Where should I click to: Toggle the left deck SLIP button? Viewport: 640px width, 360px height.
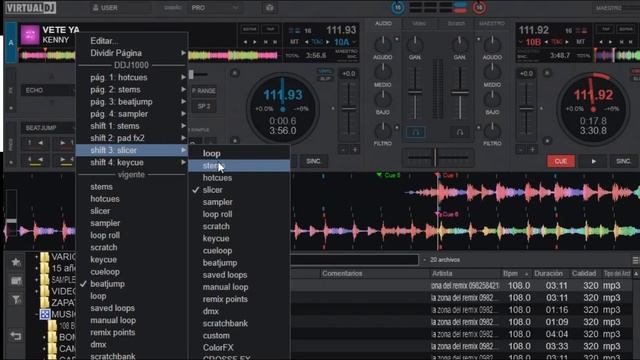pos(325,78)
